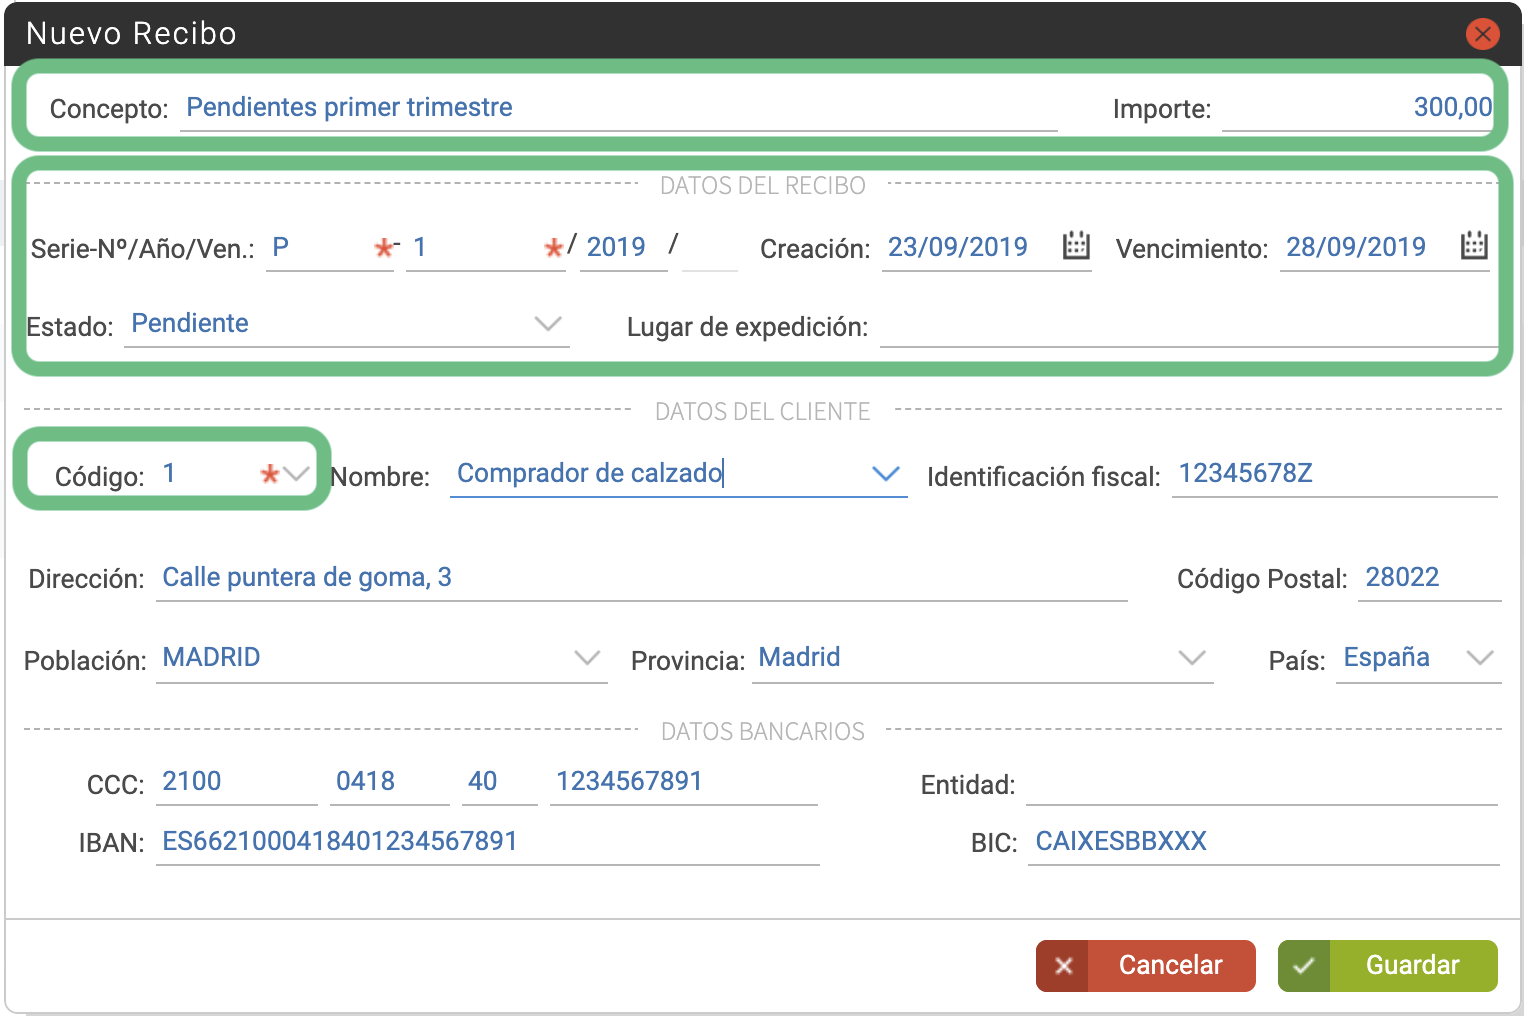Focus the Identificación fiscal field
Viewport: 1524px width, 1016px height.
[1335, 474]
